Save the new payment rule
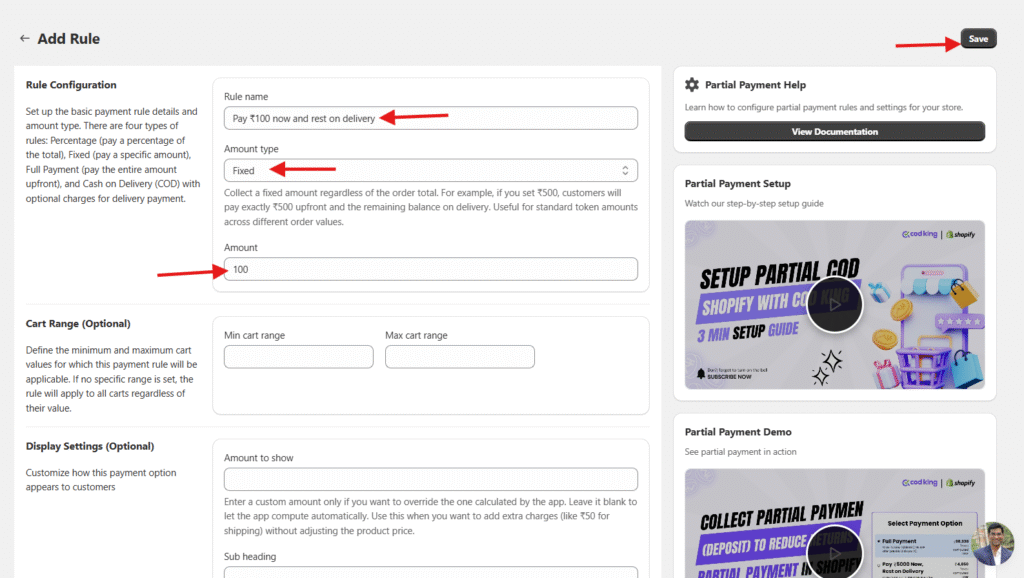The width and height of the screenshot is (1024, 578). click(x=978, y=39)
